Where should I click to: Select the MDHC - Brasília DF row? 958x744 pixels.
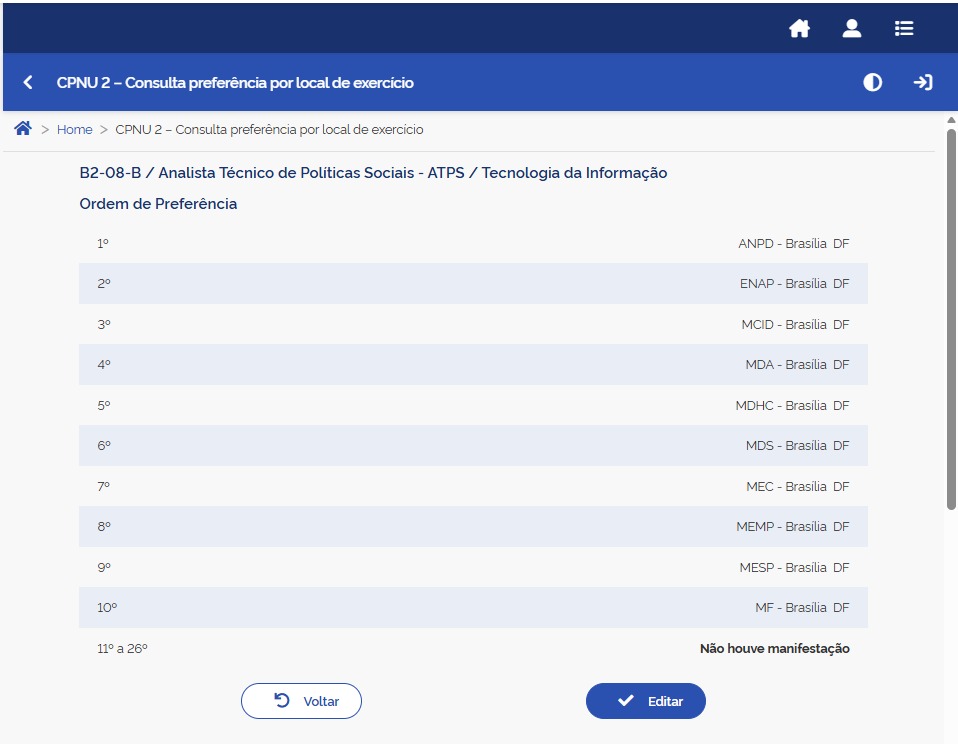click(x=474, y=405)
